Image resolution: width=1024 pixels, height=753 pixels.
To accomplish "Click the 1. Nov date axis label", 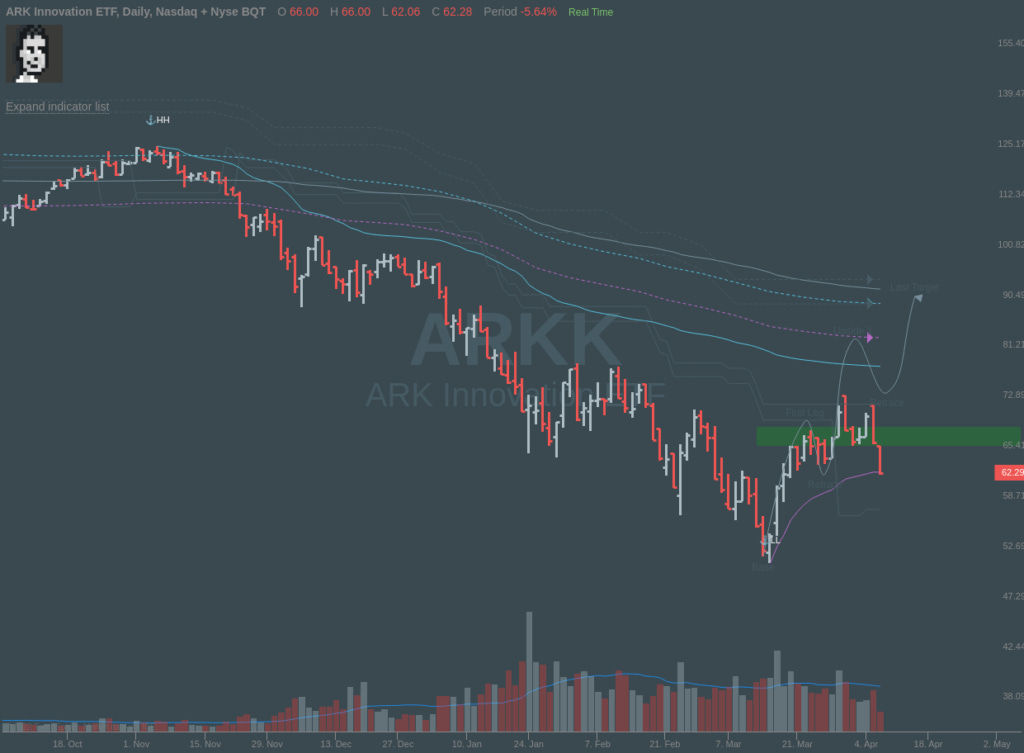I will pyautogui.click(x=136, y=744).
